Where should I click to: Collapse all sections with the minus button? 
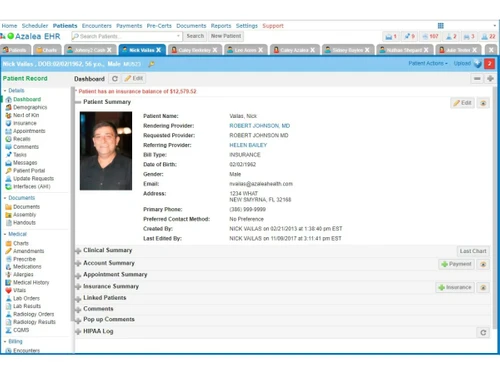point(477,79)
